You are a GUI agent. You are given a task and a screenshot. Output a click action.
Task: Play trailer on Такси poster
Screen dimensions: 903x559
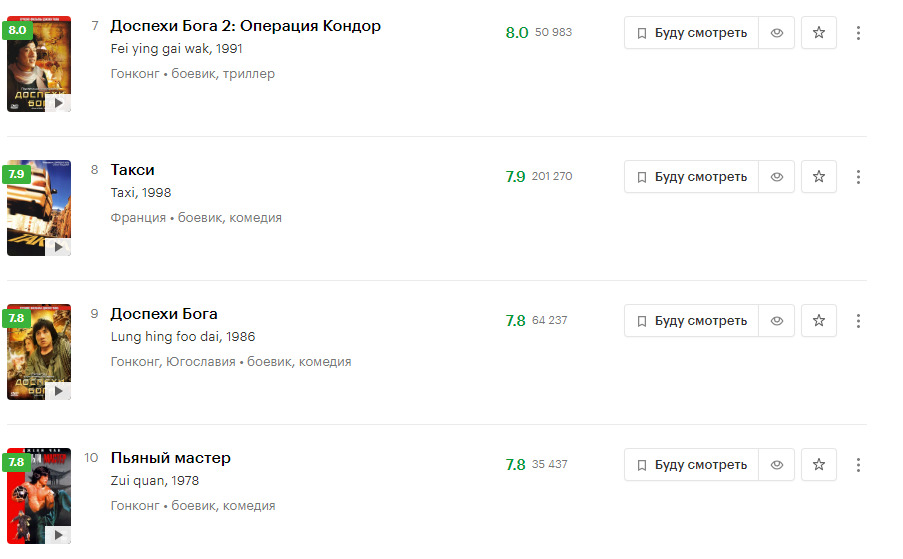[59, 246]
